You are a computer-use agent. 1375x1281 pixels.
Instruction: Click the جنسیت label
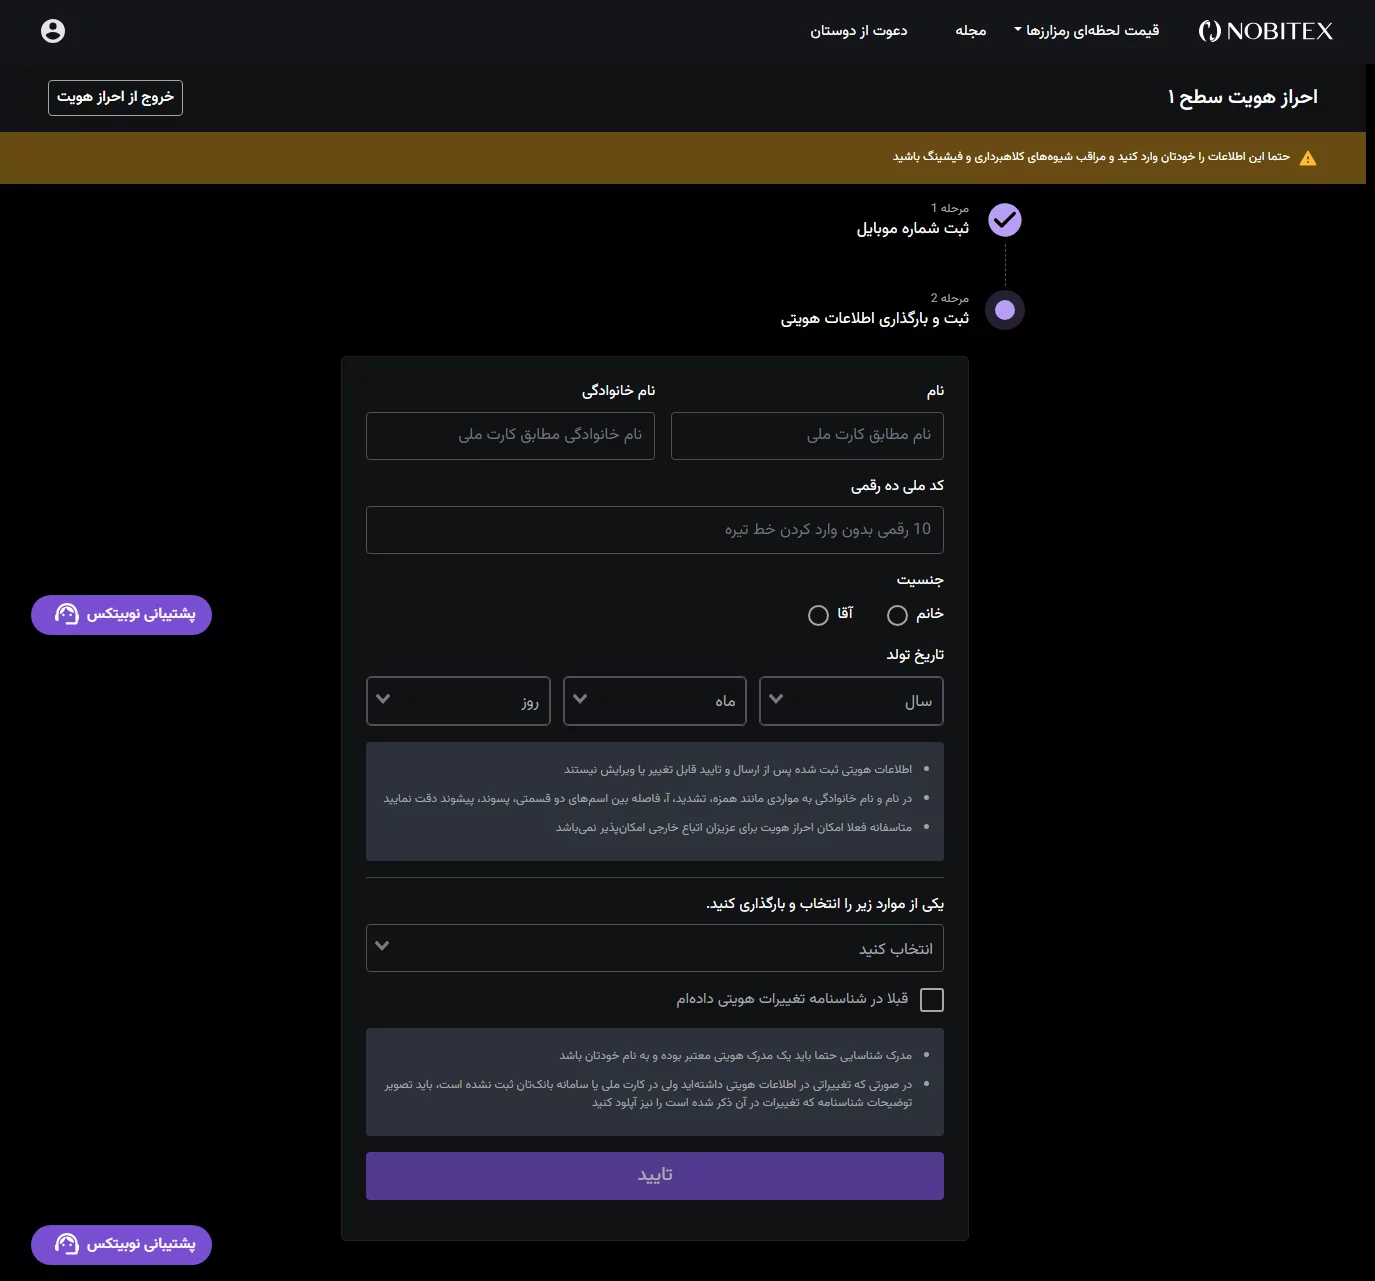pos(920,580)
